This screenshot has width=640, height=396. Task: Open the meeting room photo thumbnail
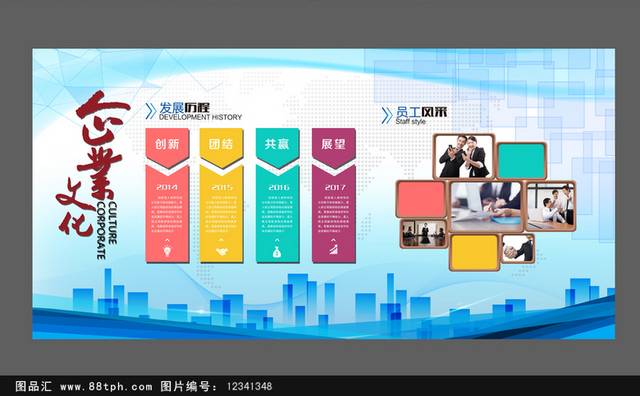423,234
